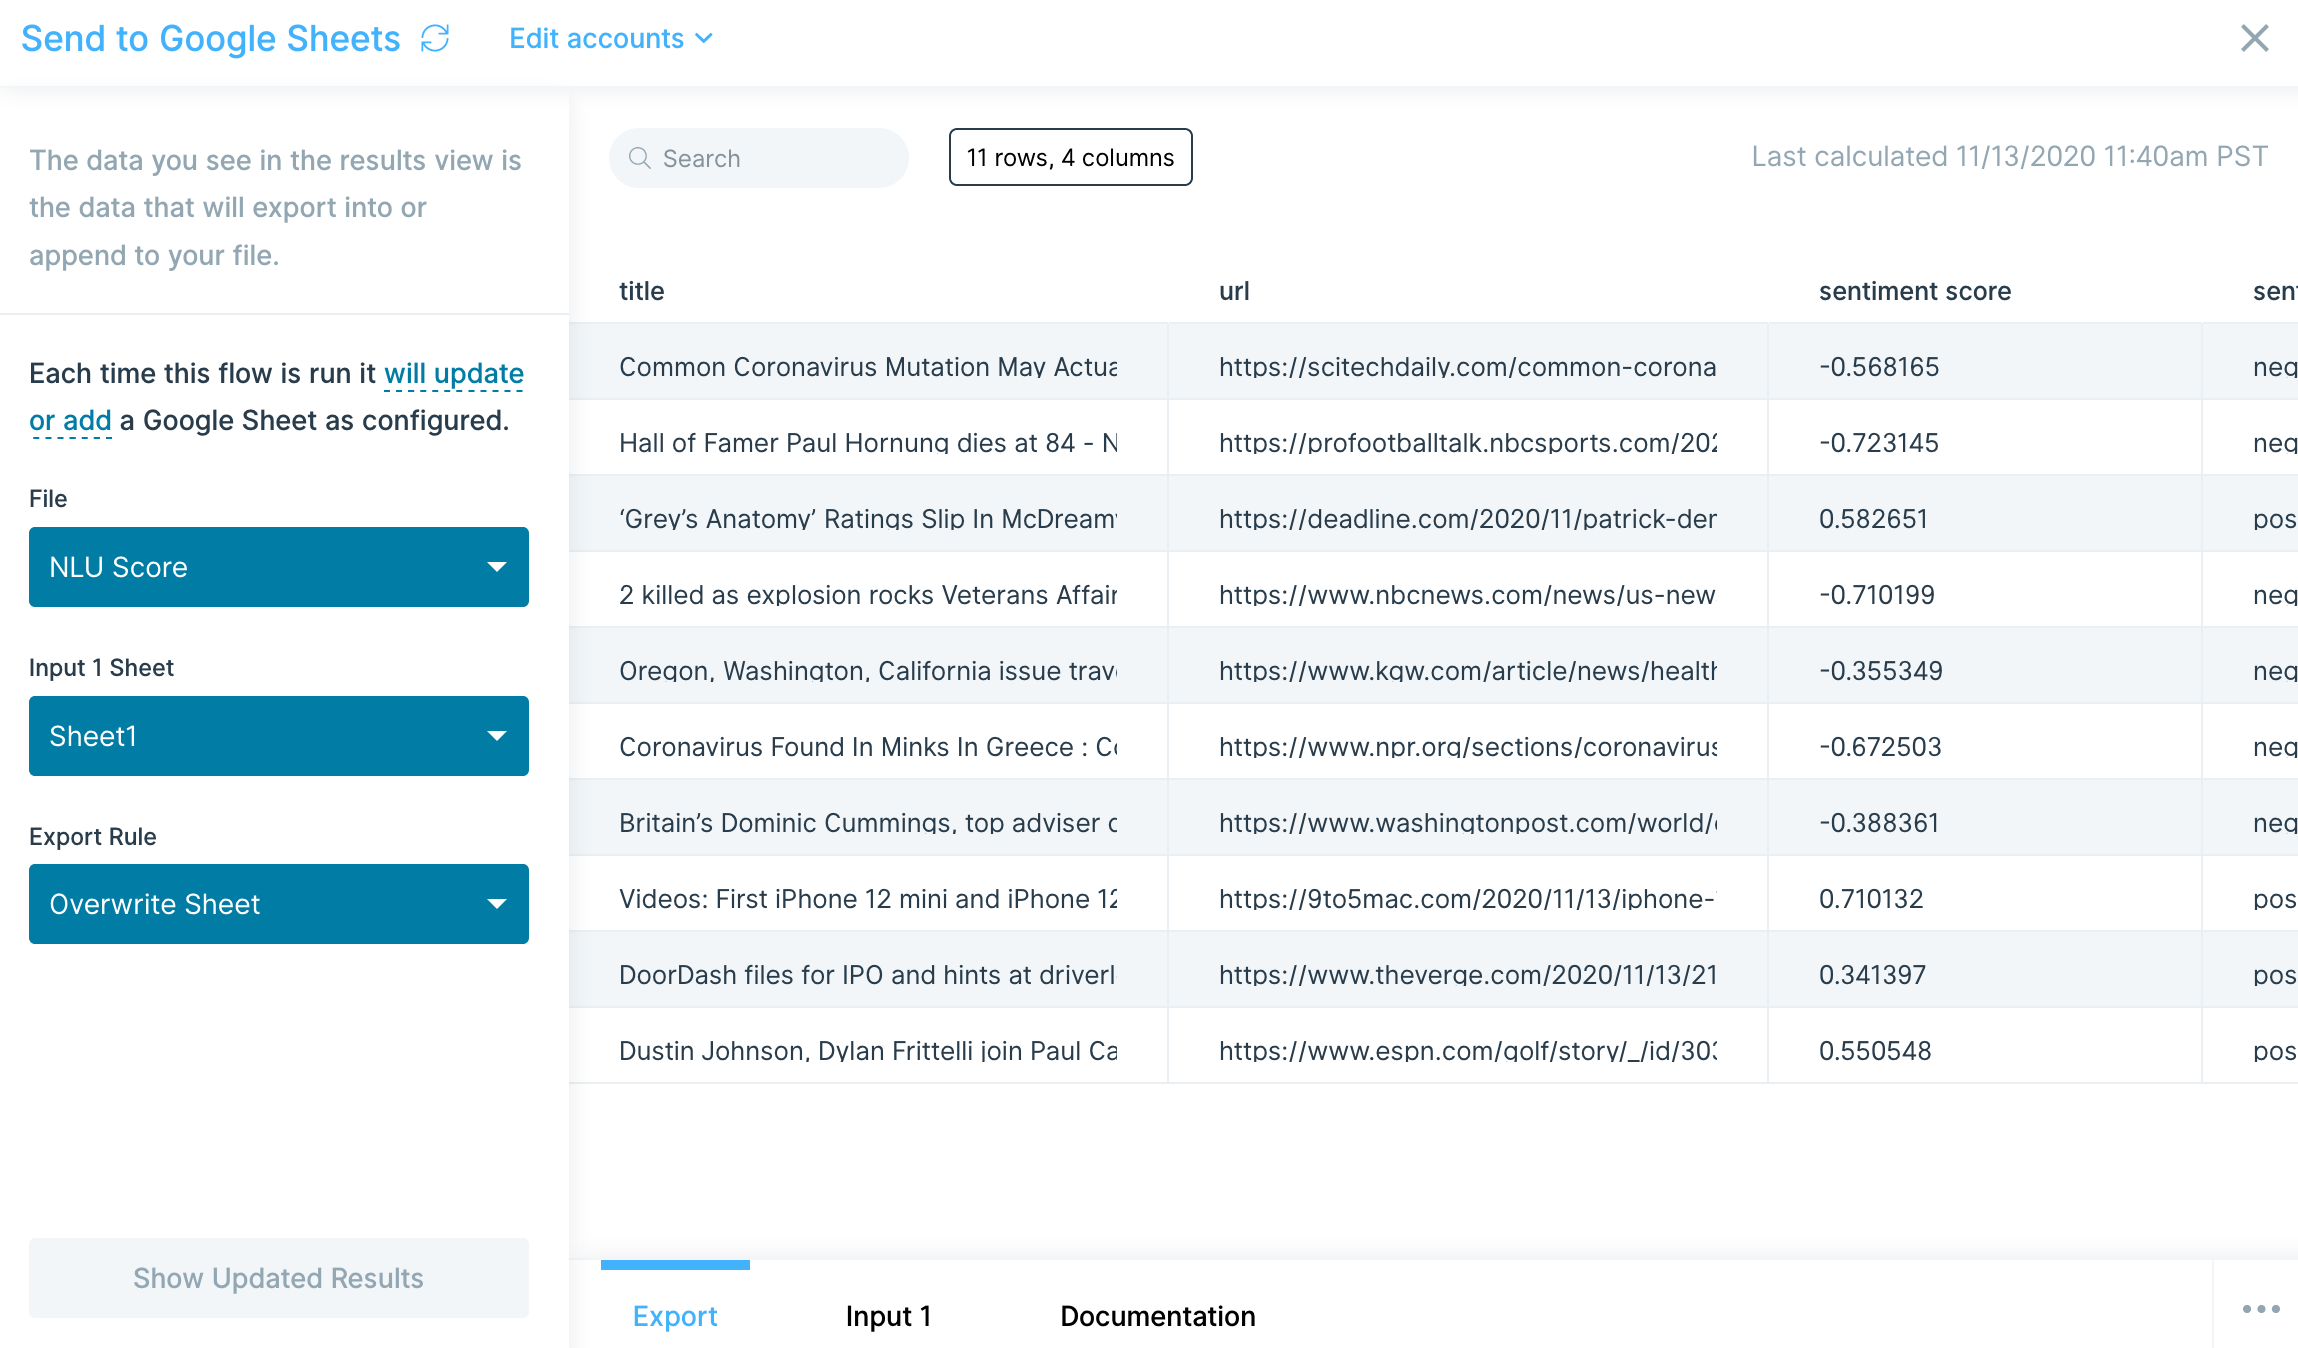Expand the Overwrite Sheet export rule dropdown

[278, 904]
